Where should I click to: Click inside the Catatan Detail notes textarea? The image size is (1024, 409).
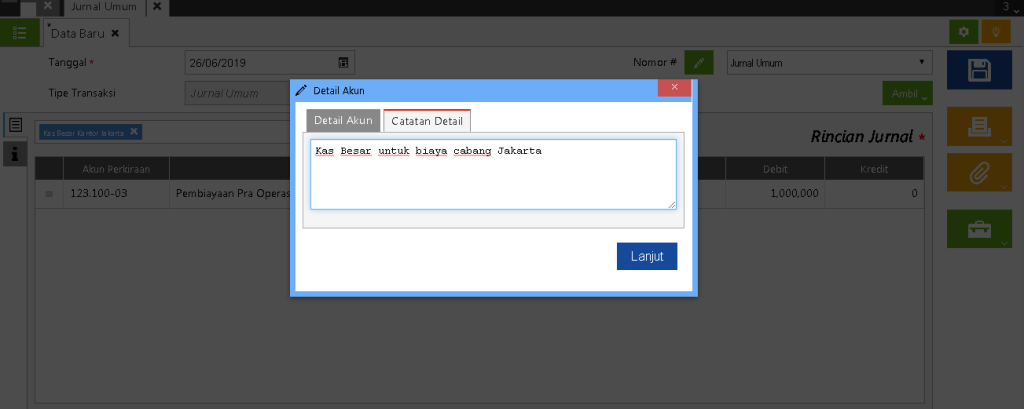tap(493, 175)
